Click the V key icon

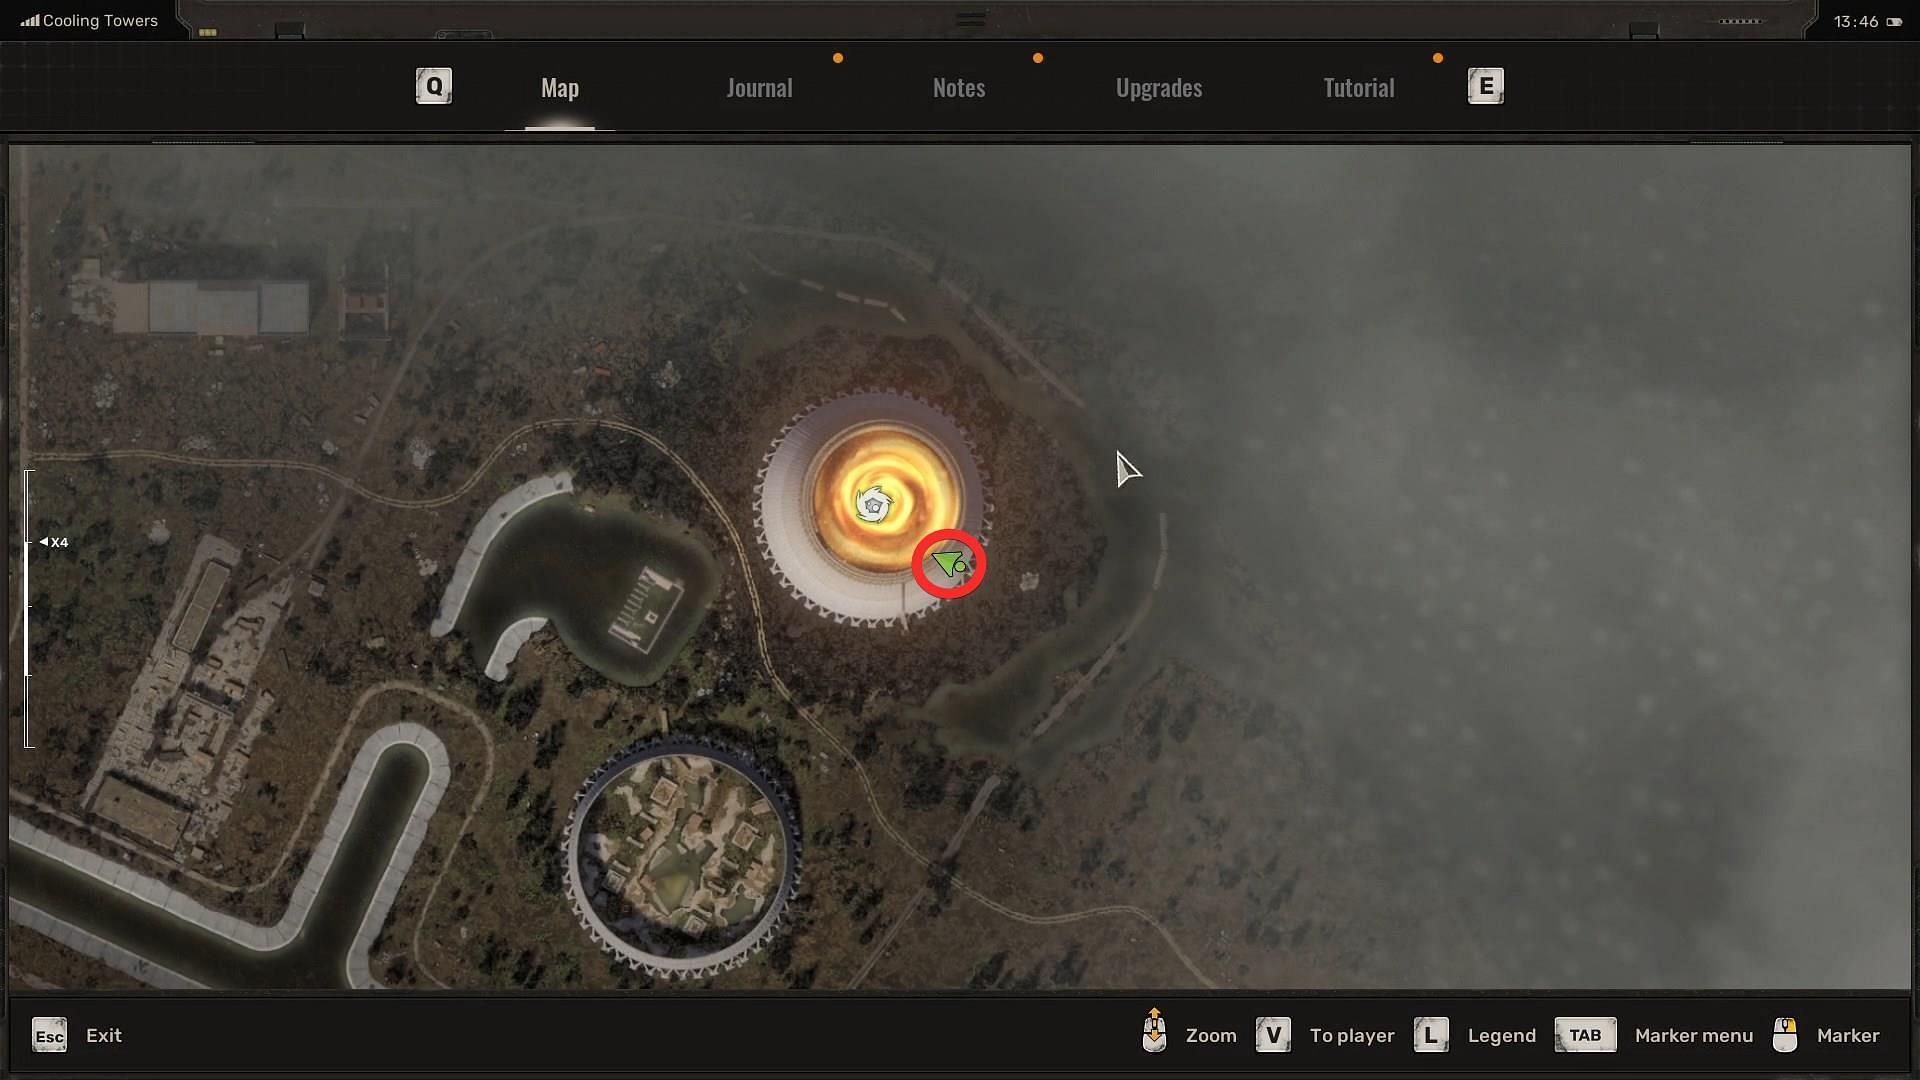1273,1035
